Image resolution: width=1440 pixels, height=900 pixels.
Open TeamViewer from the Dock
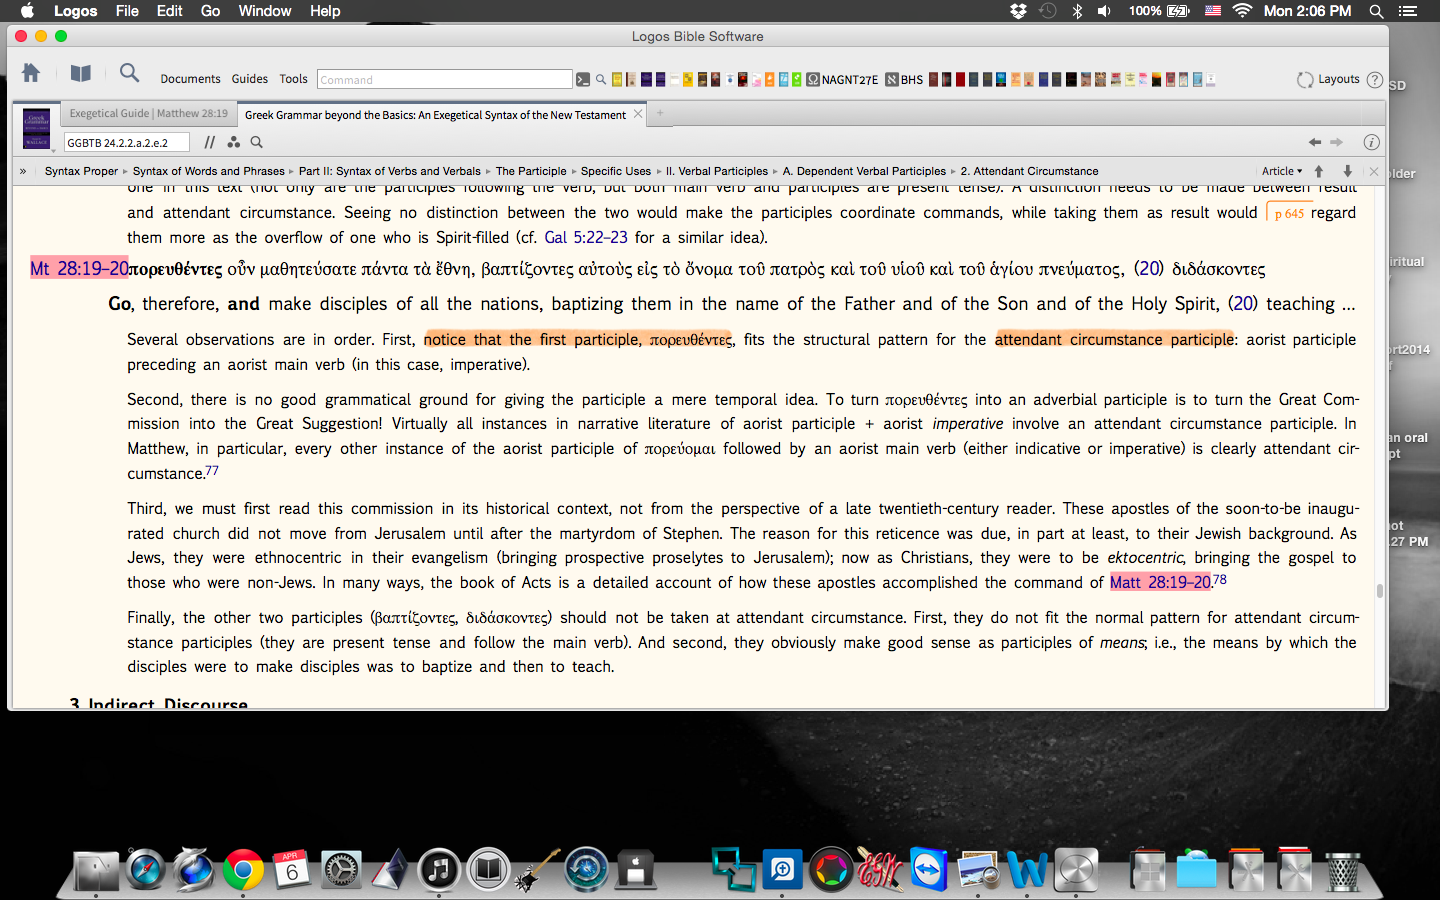pos(929,870)
